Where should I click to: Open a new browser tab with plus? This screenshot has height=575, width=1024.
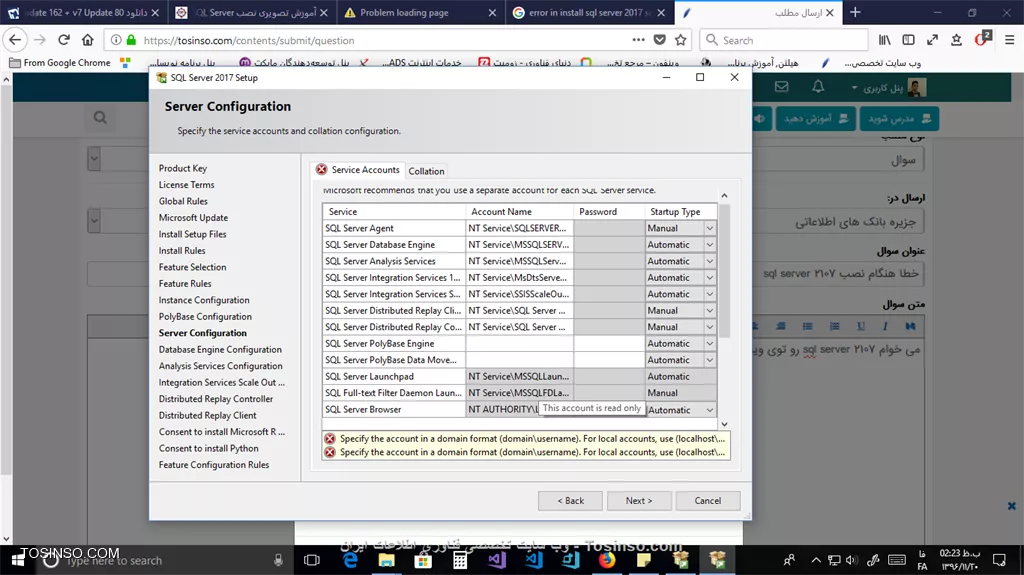click(855, 12)
